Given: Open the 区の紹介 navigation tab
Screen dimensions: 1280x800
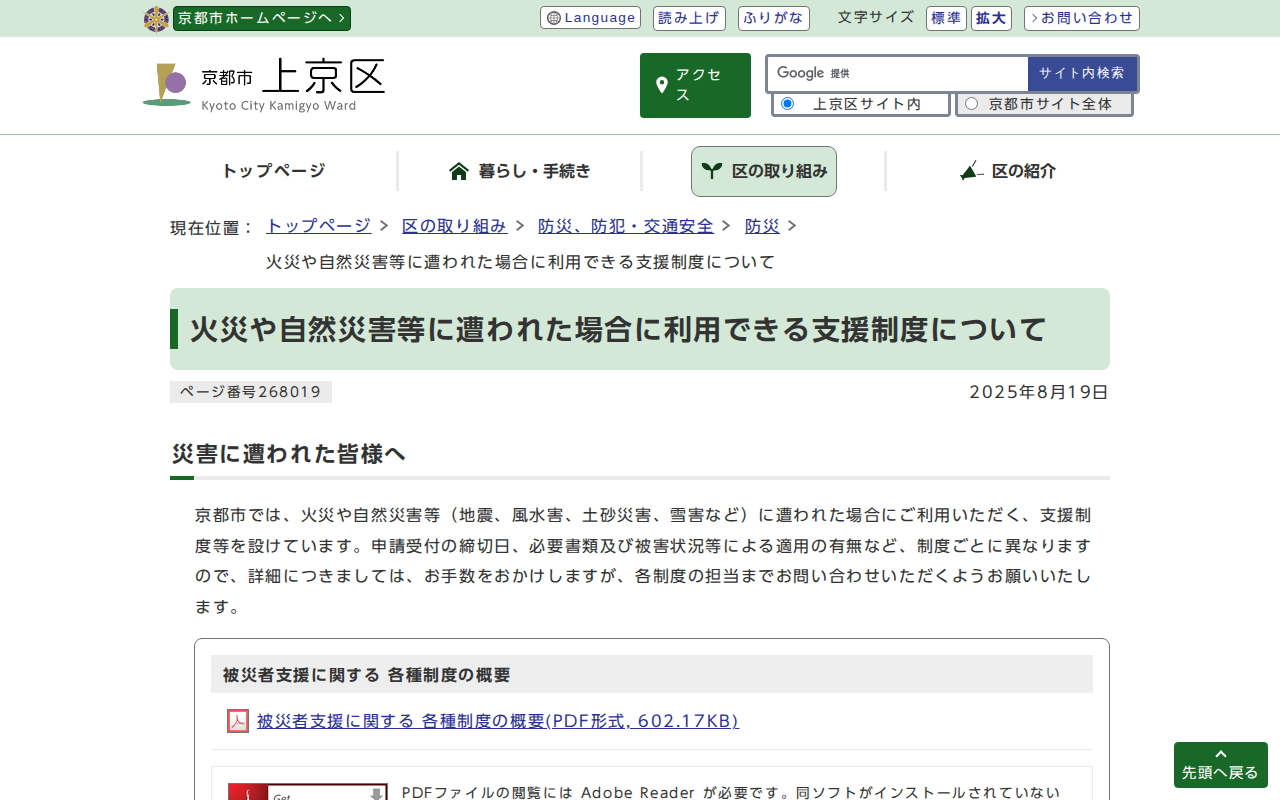Looking at the screenshot, I should click(1007, 171).
